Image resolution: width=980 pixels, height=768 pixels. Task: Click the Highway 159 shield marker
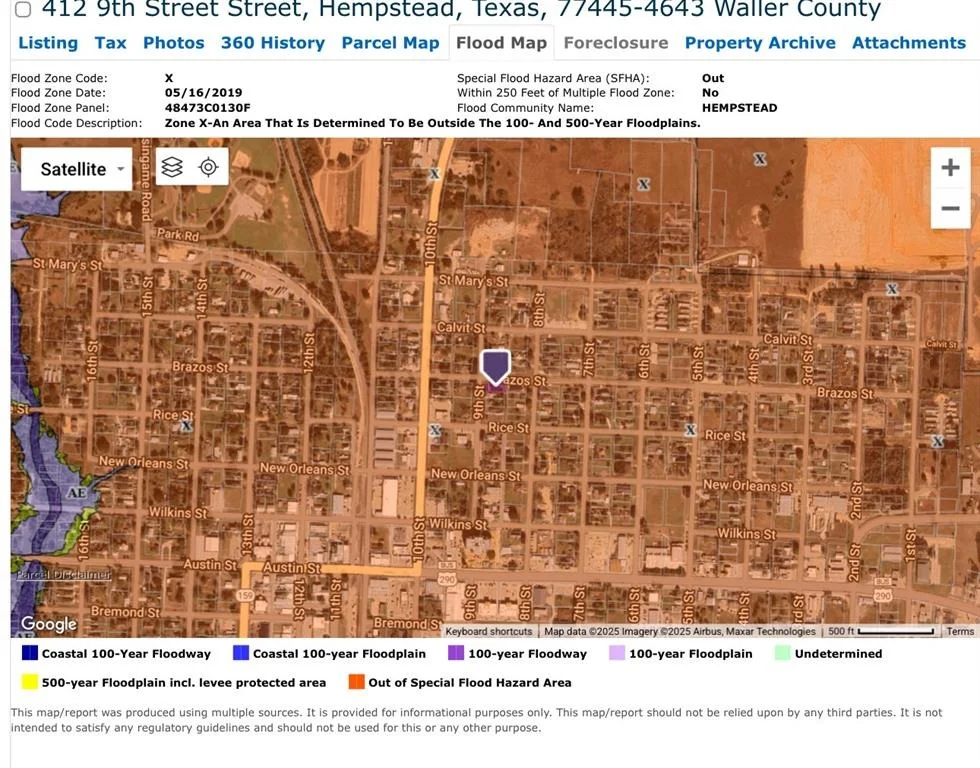[245, 596]
